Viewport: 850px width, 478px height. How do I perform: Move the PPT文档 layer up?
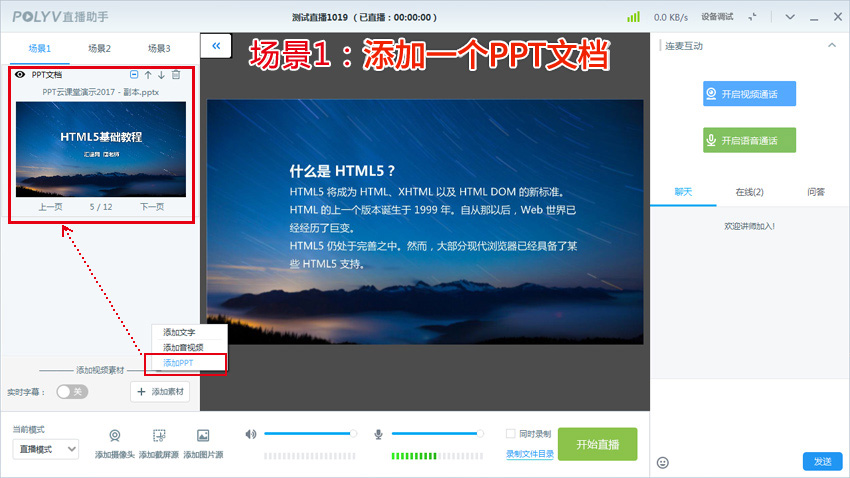pos(148,75)
